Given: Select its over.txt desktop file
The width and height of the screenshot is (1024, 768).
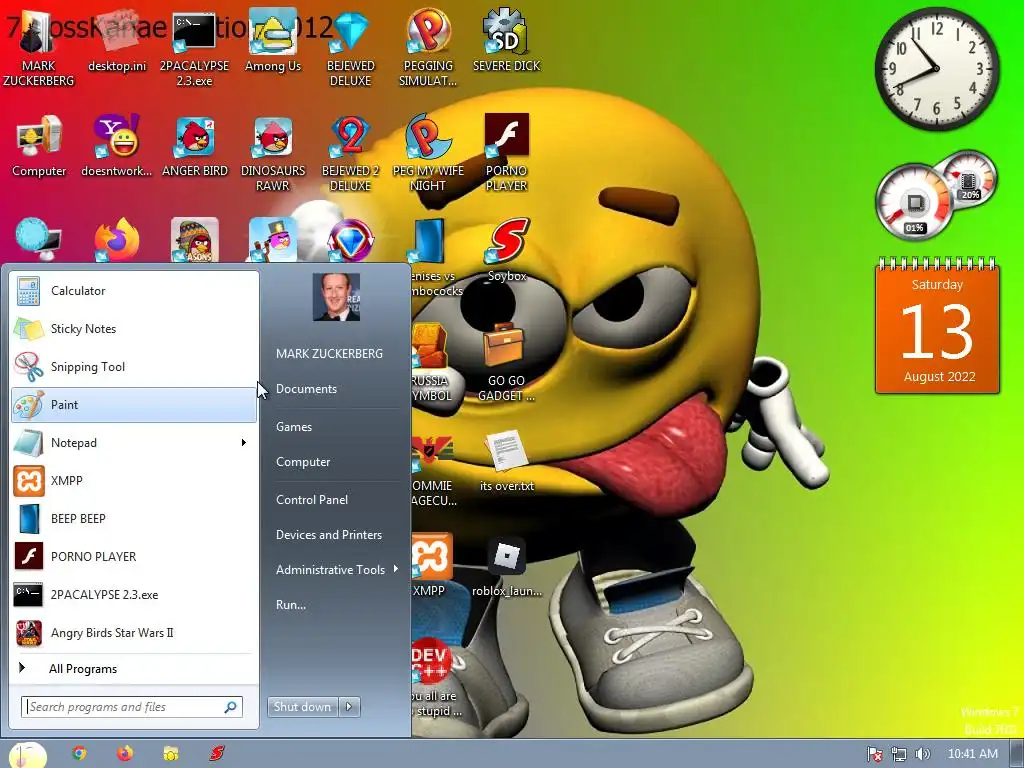Looking at the screenshot, I should coord(507,460).
